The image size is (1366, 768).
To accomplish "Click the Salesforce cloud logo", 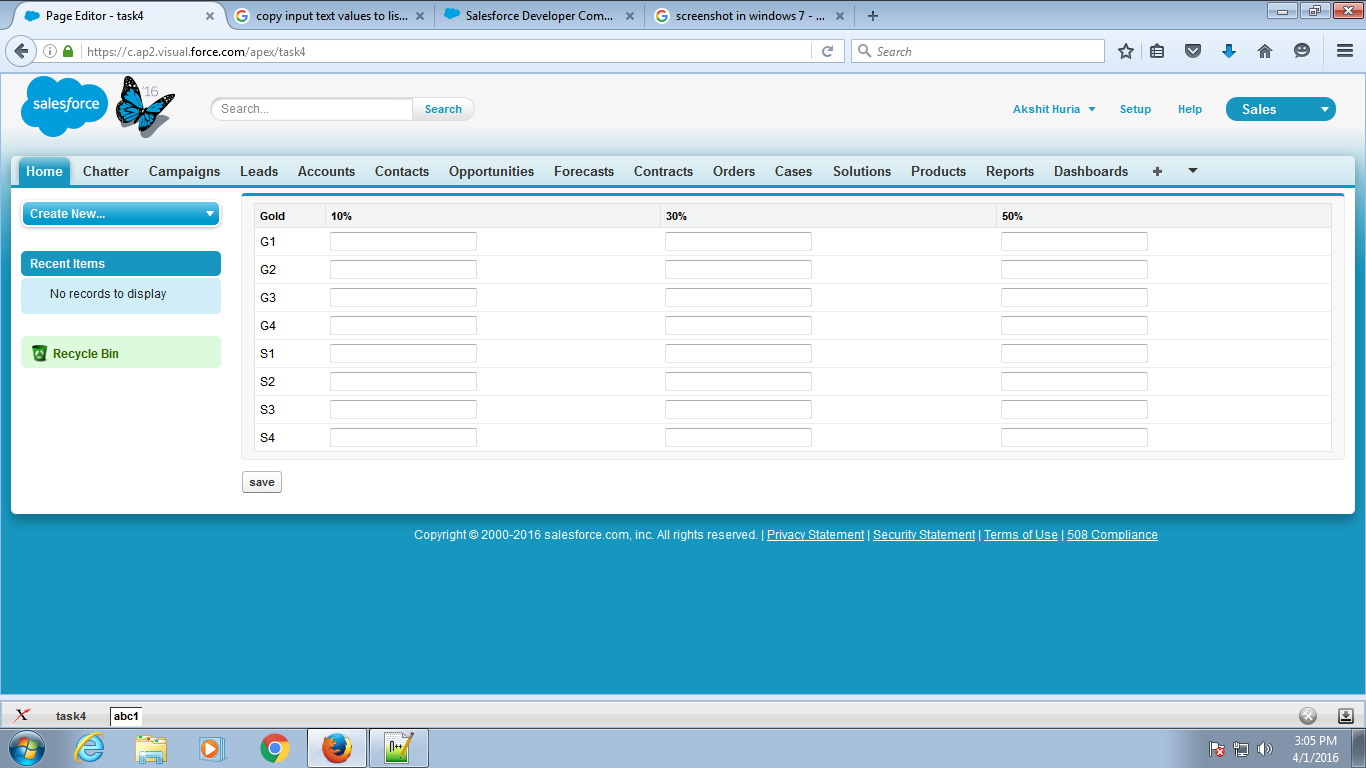I will click(65, 105).
